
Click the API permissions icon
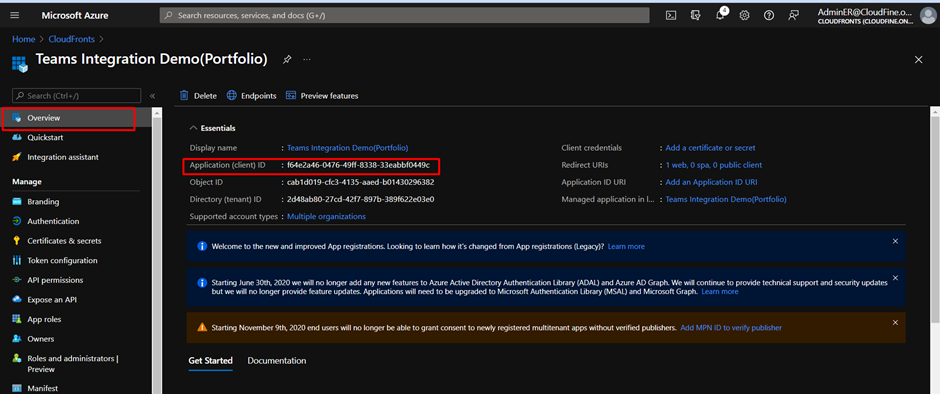17,280
